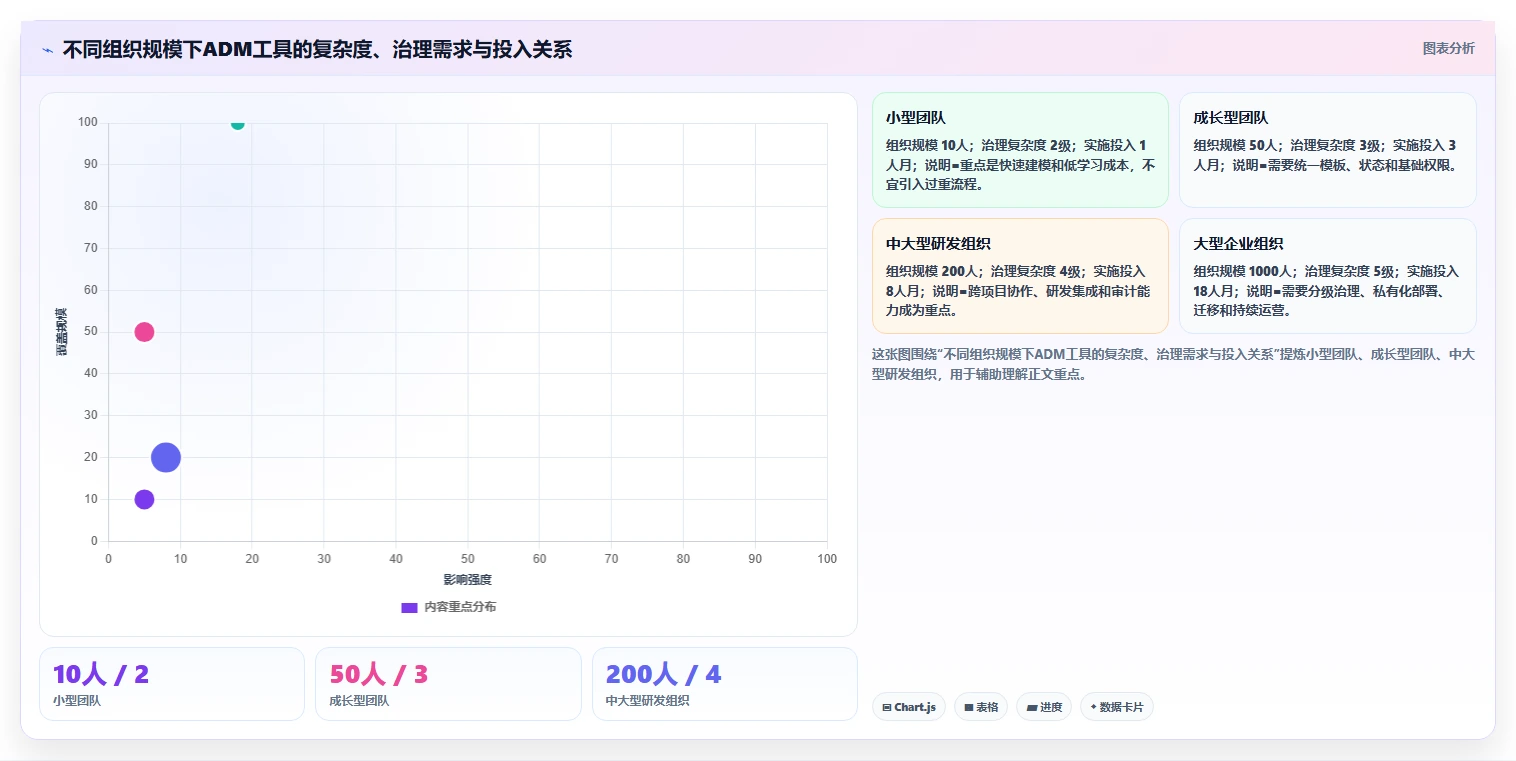Click the 影响强度 x-axis title
This screenshot has width=1516, height=761.
point(468,580)
